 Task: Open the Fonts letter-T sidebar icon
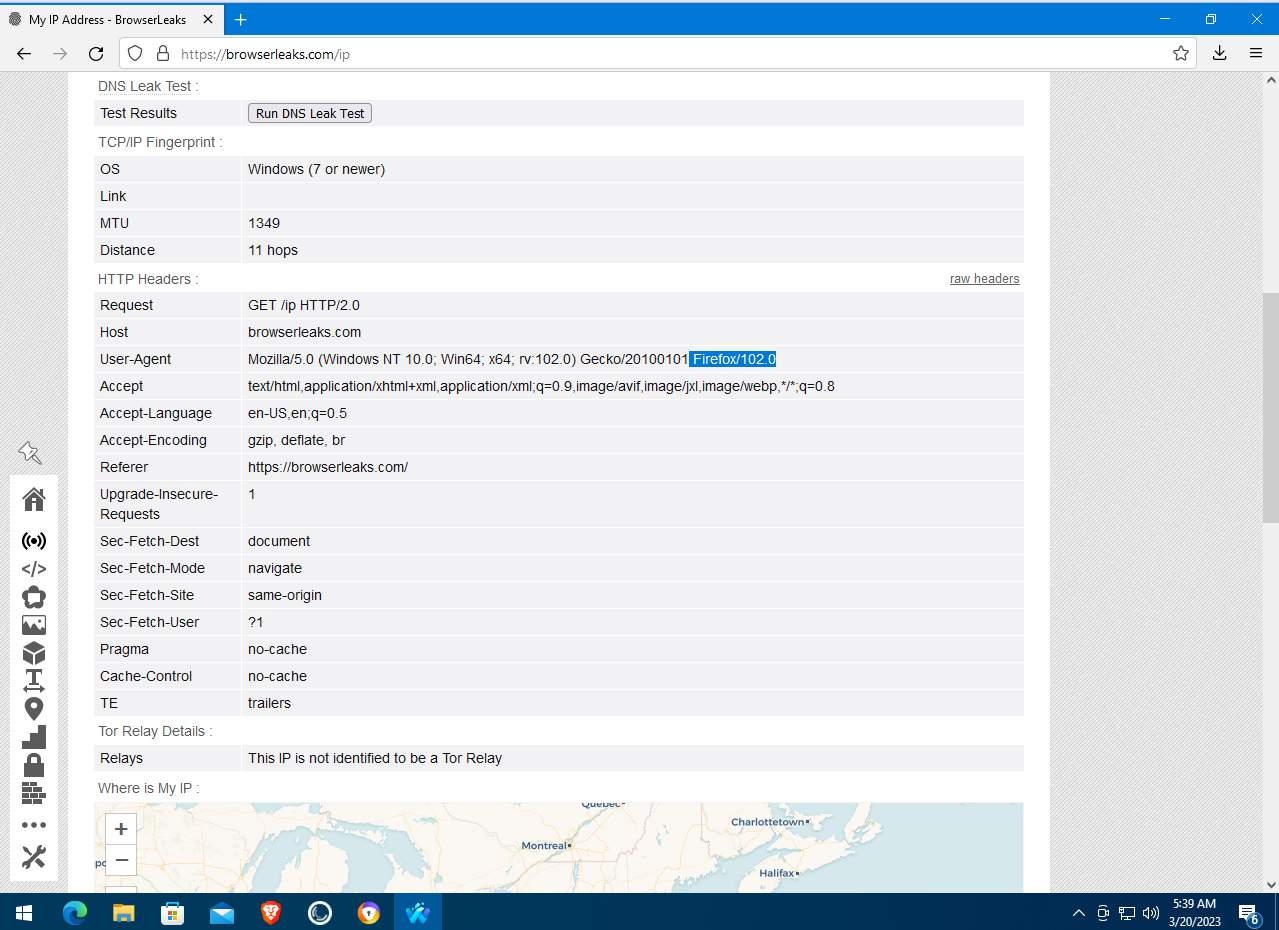pyautogui.click(x=34, y=681)
